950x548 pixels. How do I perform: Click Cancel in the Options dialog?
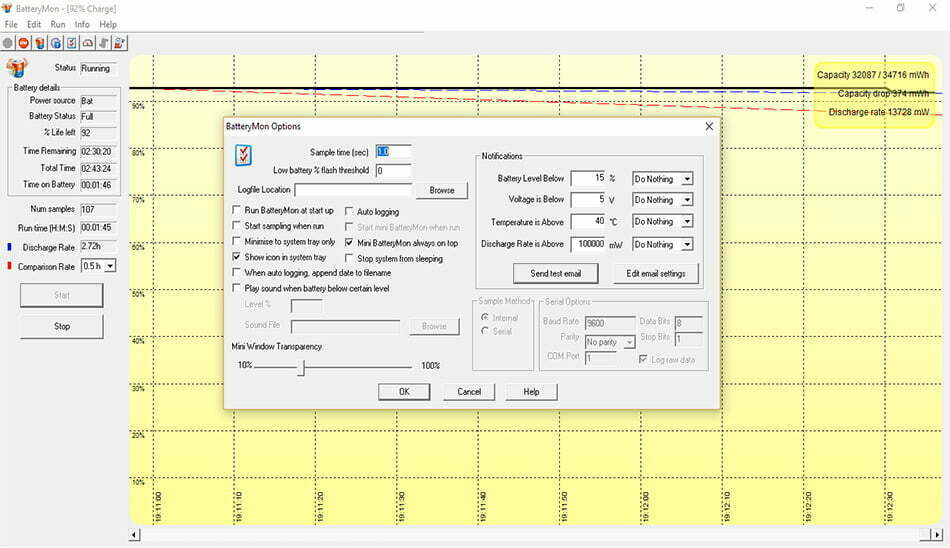click(469, 392)
